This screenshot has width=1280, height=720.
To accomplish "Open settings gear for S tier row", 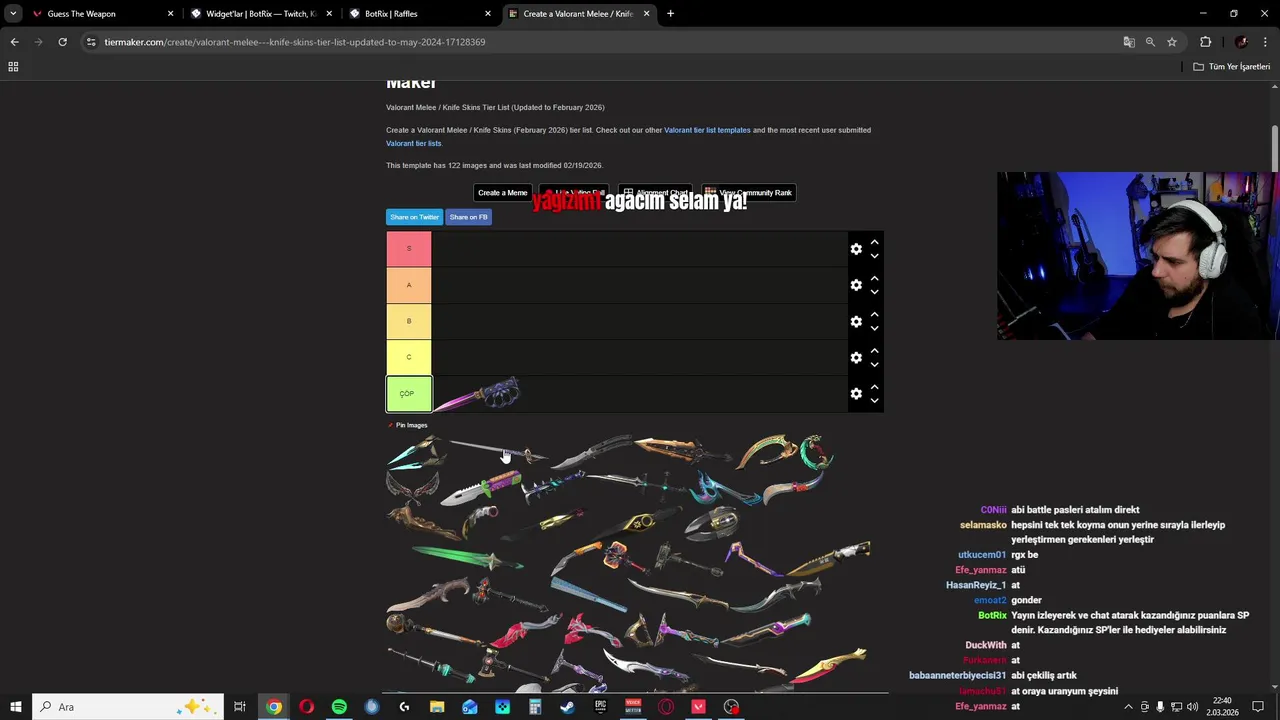I will coord(856,249).
